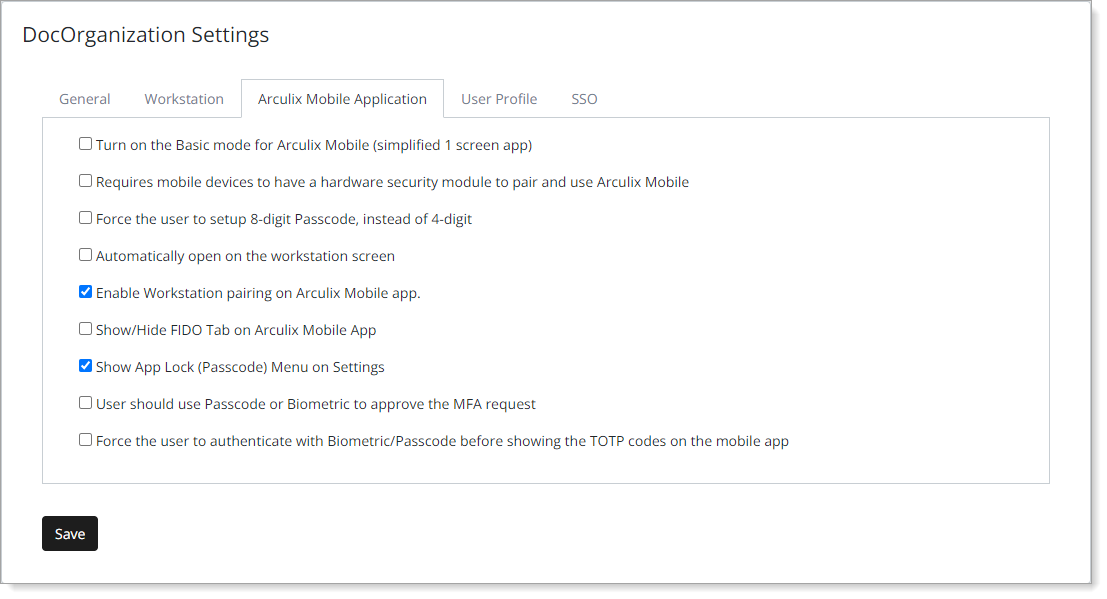Screen dimensions: 1107x599
Task: Open the Workstation tab
Action: pyautogui.click(x=184, y=99)
